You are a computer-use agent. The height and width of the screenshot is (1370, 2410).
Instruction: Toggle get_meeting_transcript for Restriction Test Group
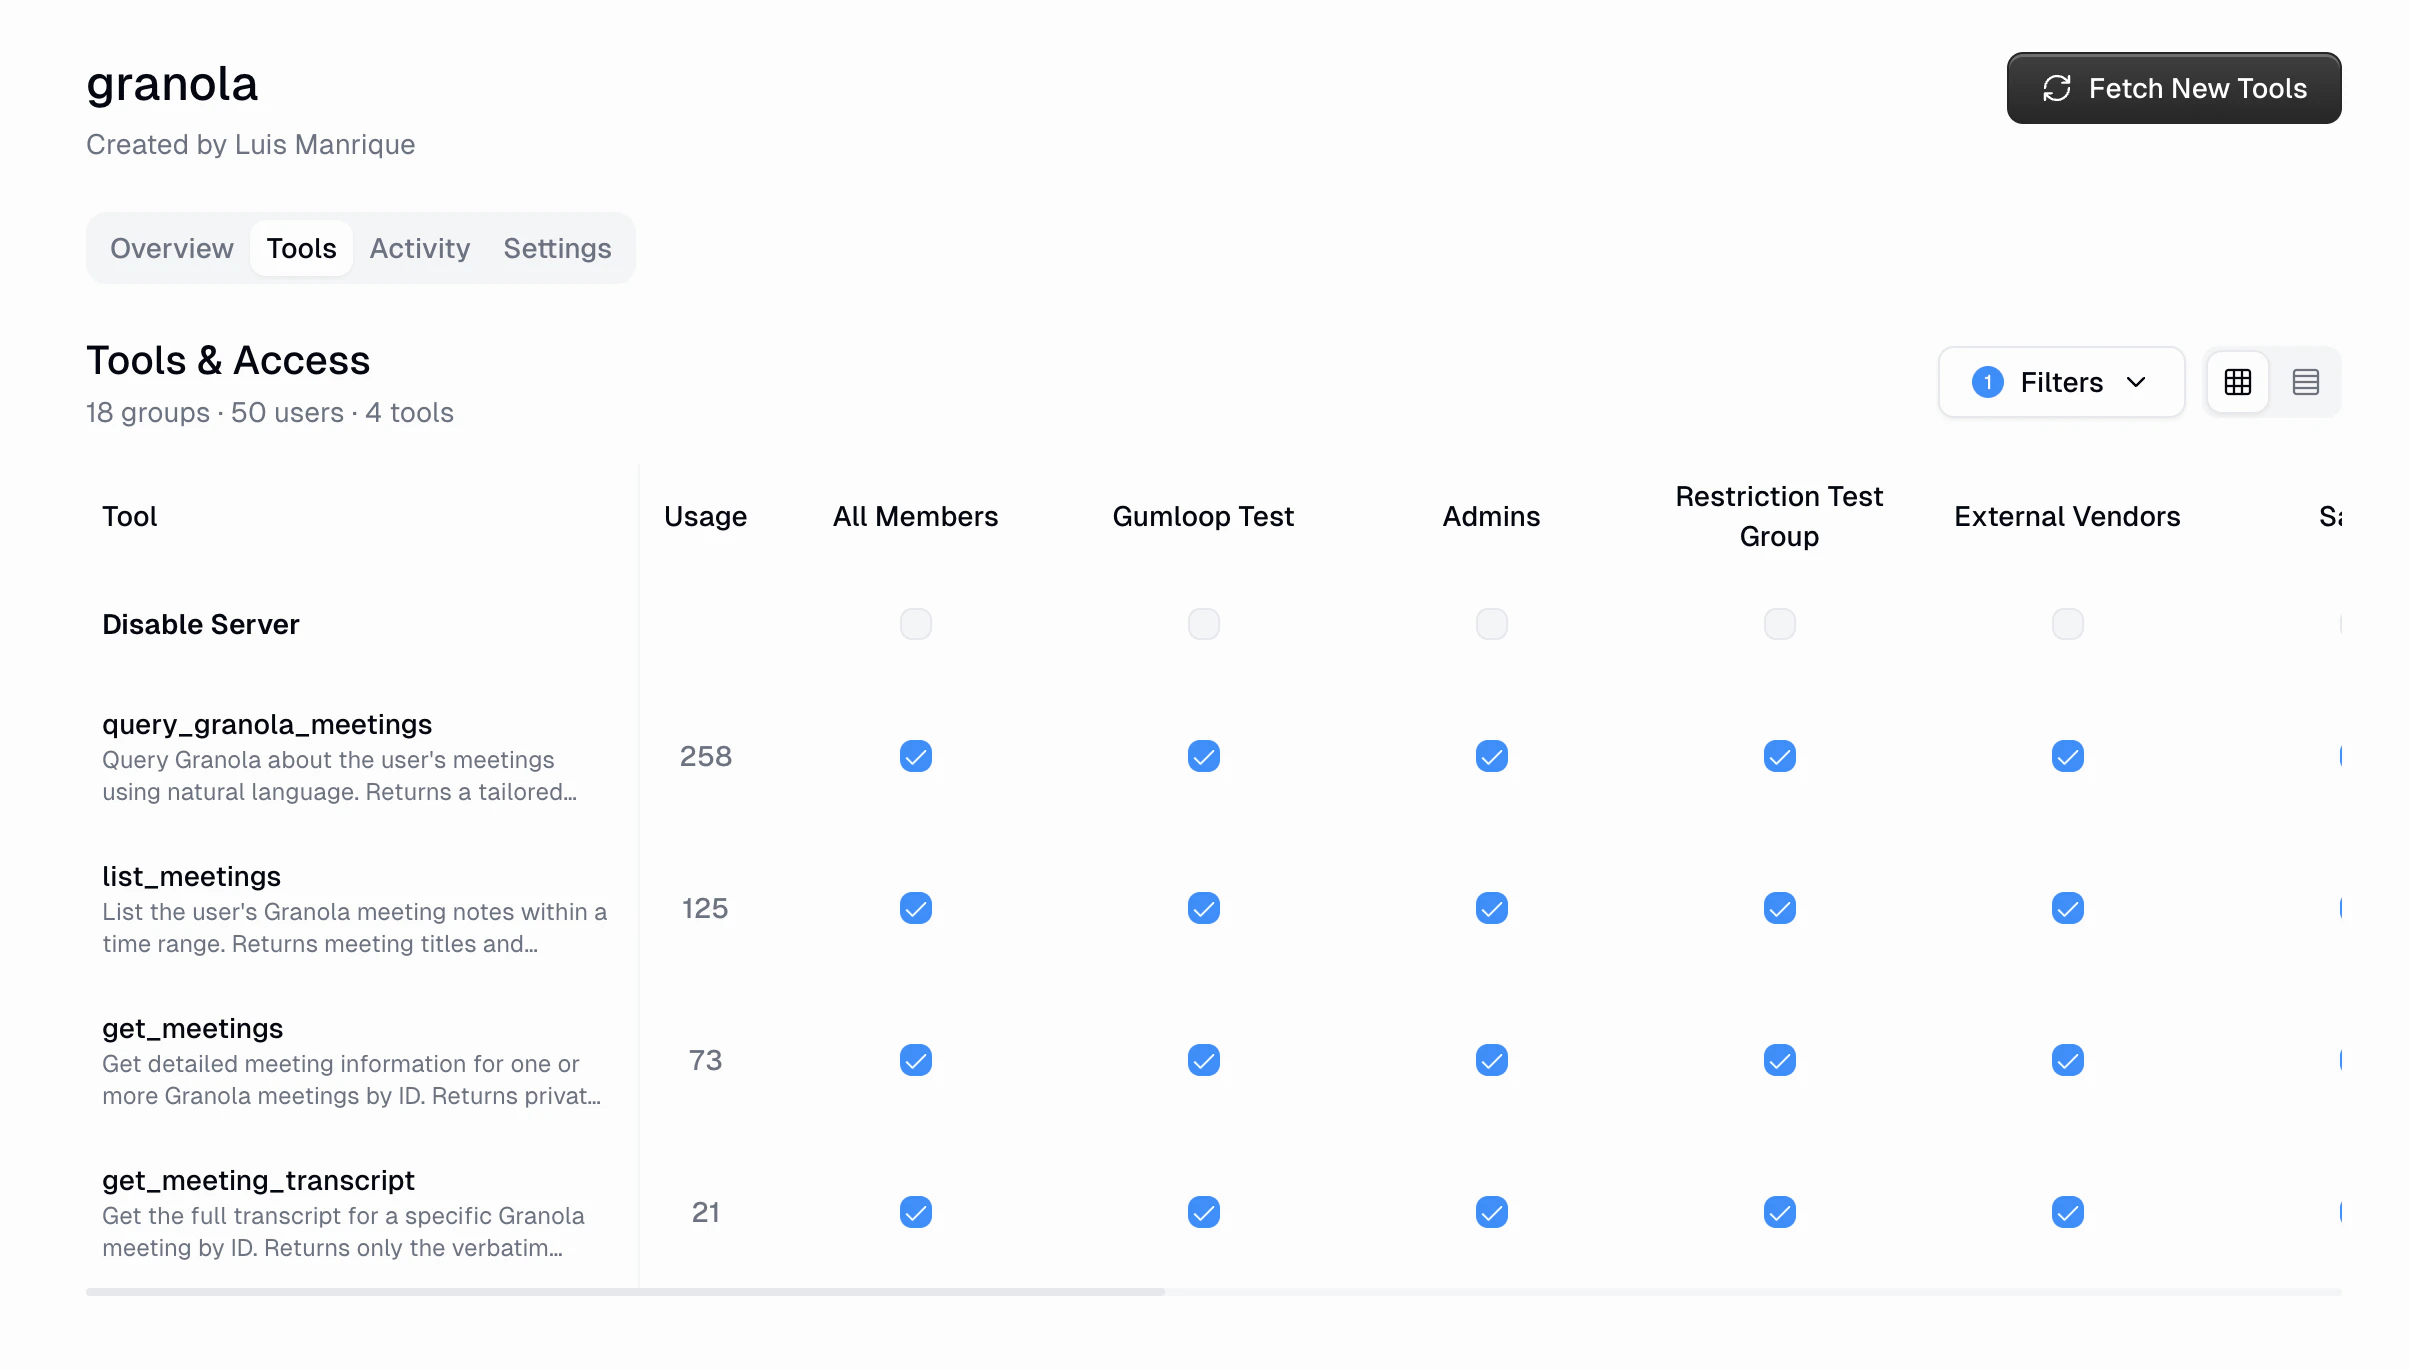pos(1779,1212)
